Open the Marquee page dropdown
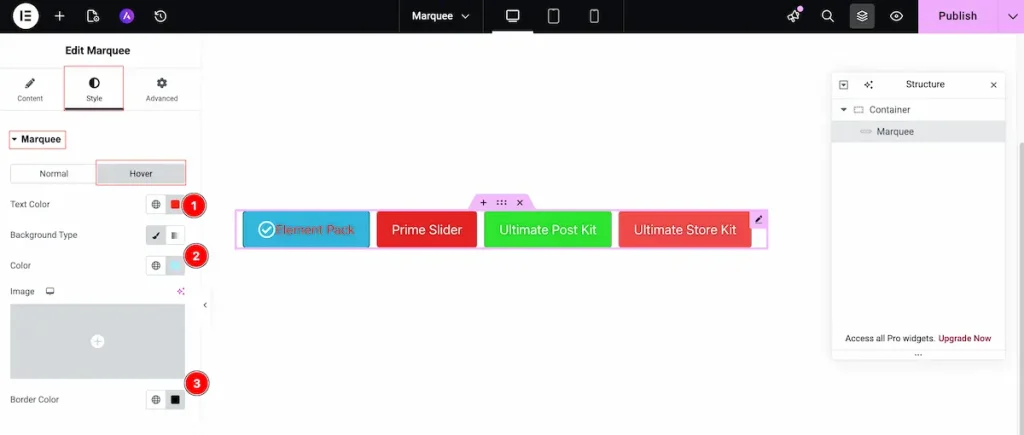 (441, 16)
